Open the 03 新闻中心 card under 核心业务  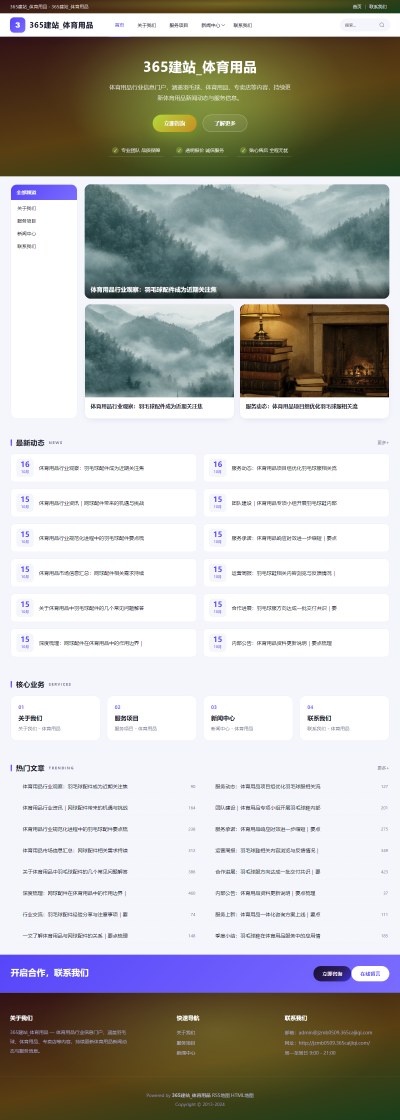248,718
